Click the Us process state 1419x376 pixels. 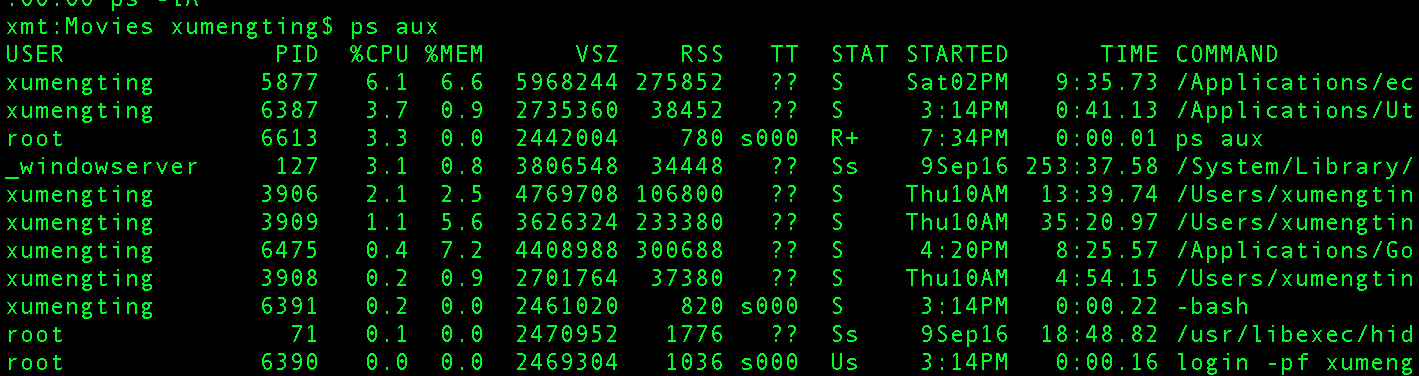pos(845,362)
